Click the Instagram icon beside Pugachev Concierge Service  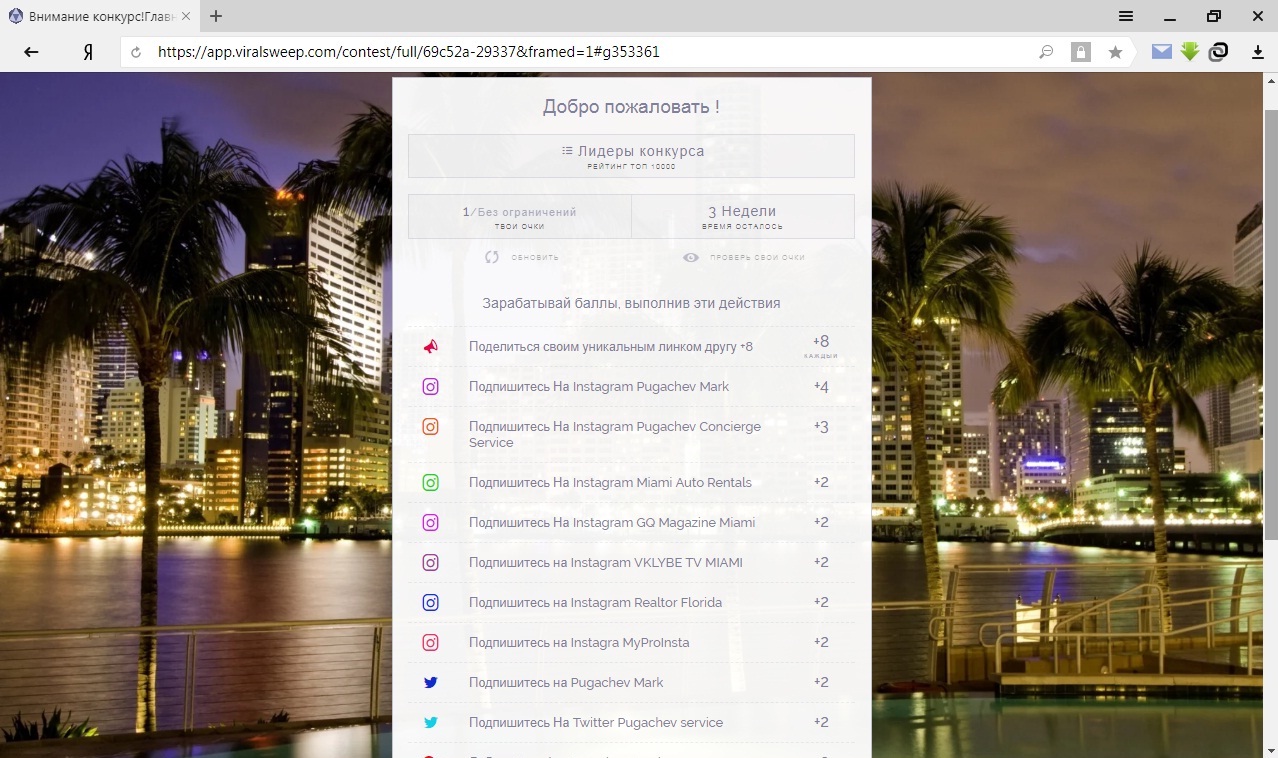(430, 427)
